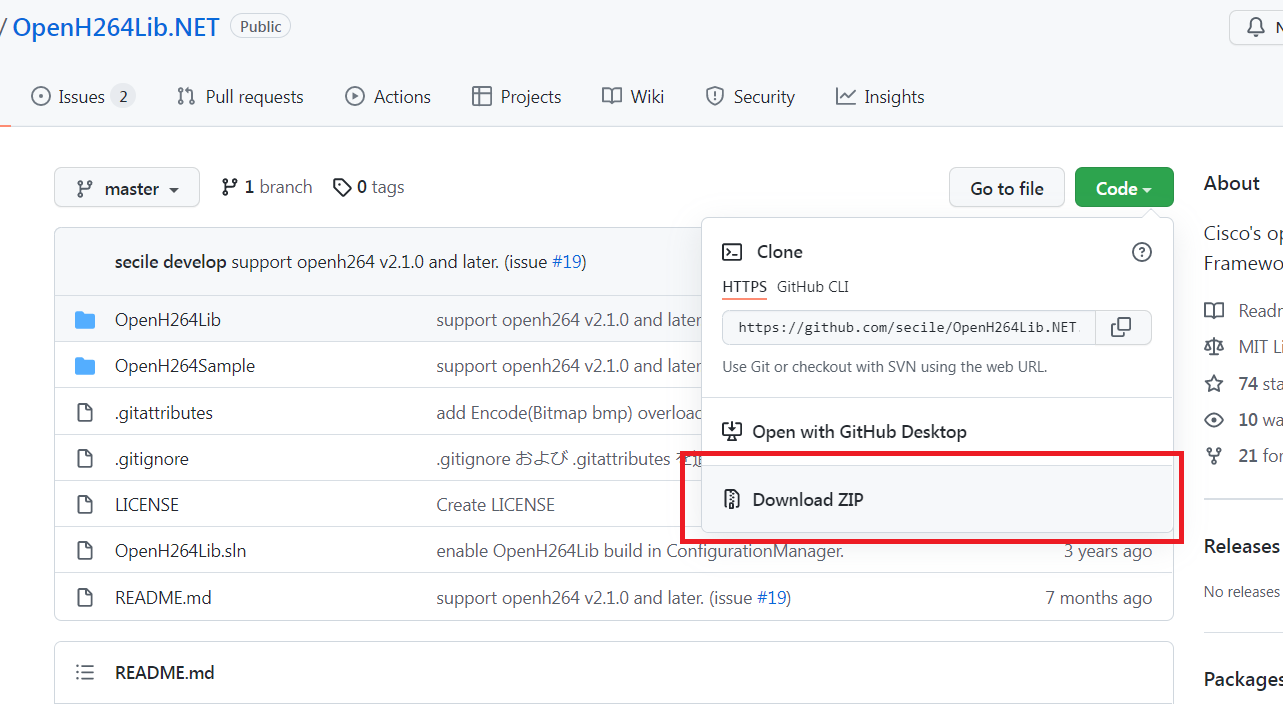Click the Readme book icon in About
The image size is (1283, 704).
coord(1214,311)
